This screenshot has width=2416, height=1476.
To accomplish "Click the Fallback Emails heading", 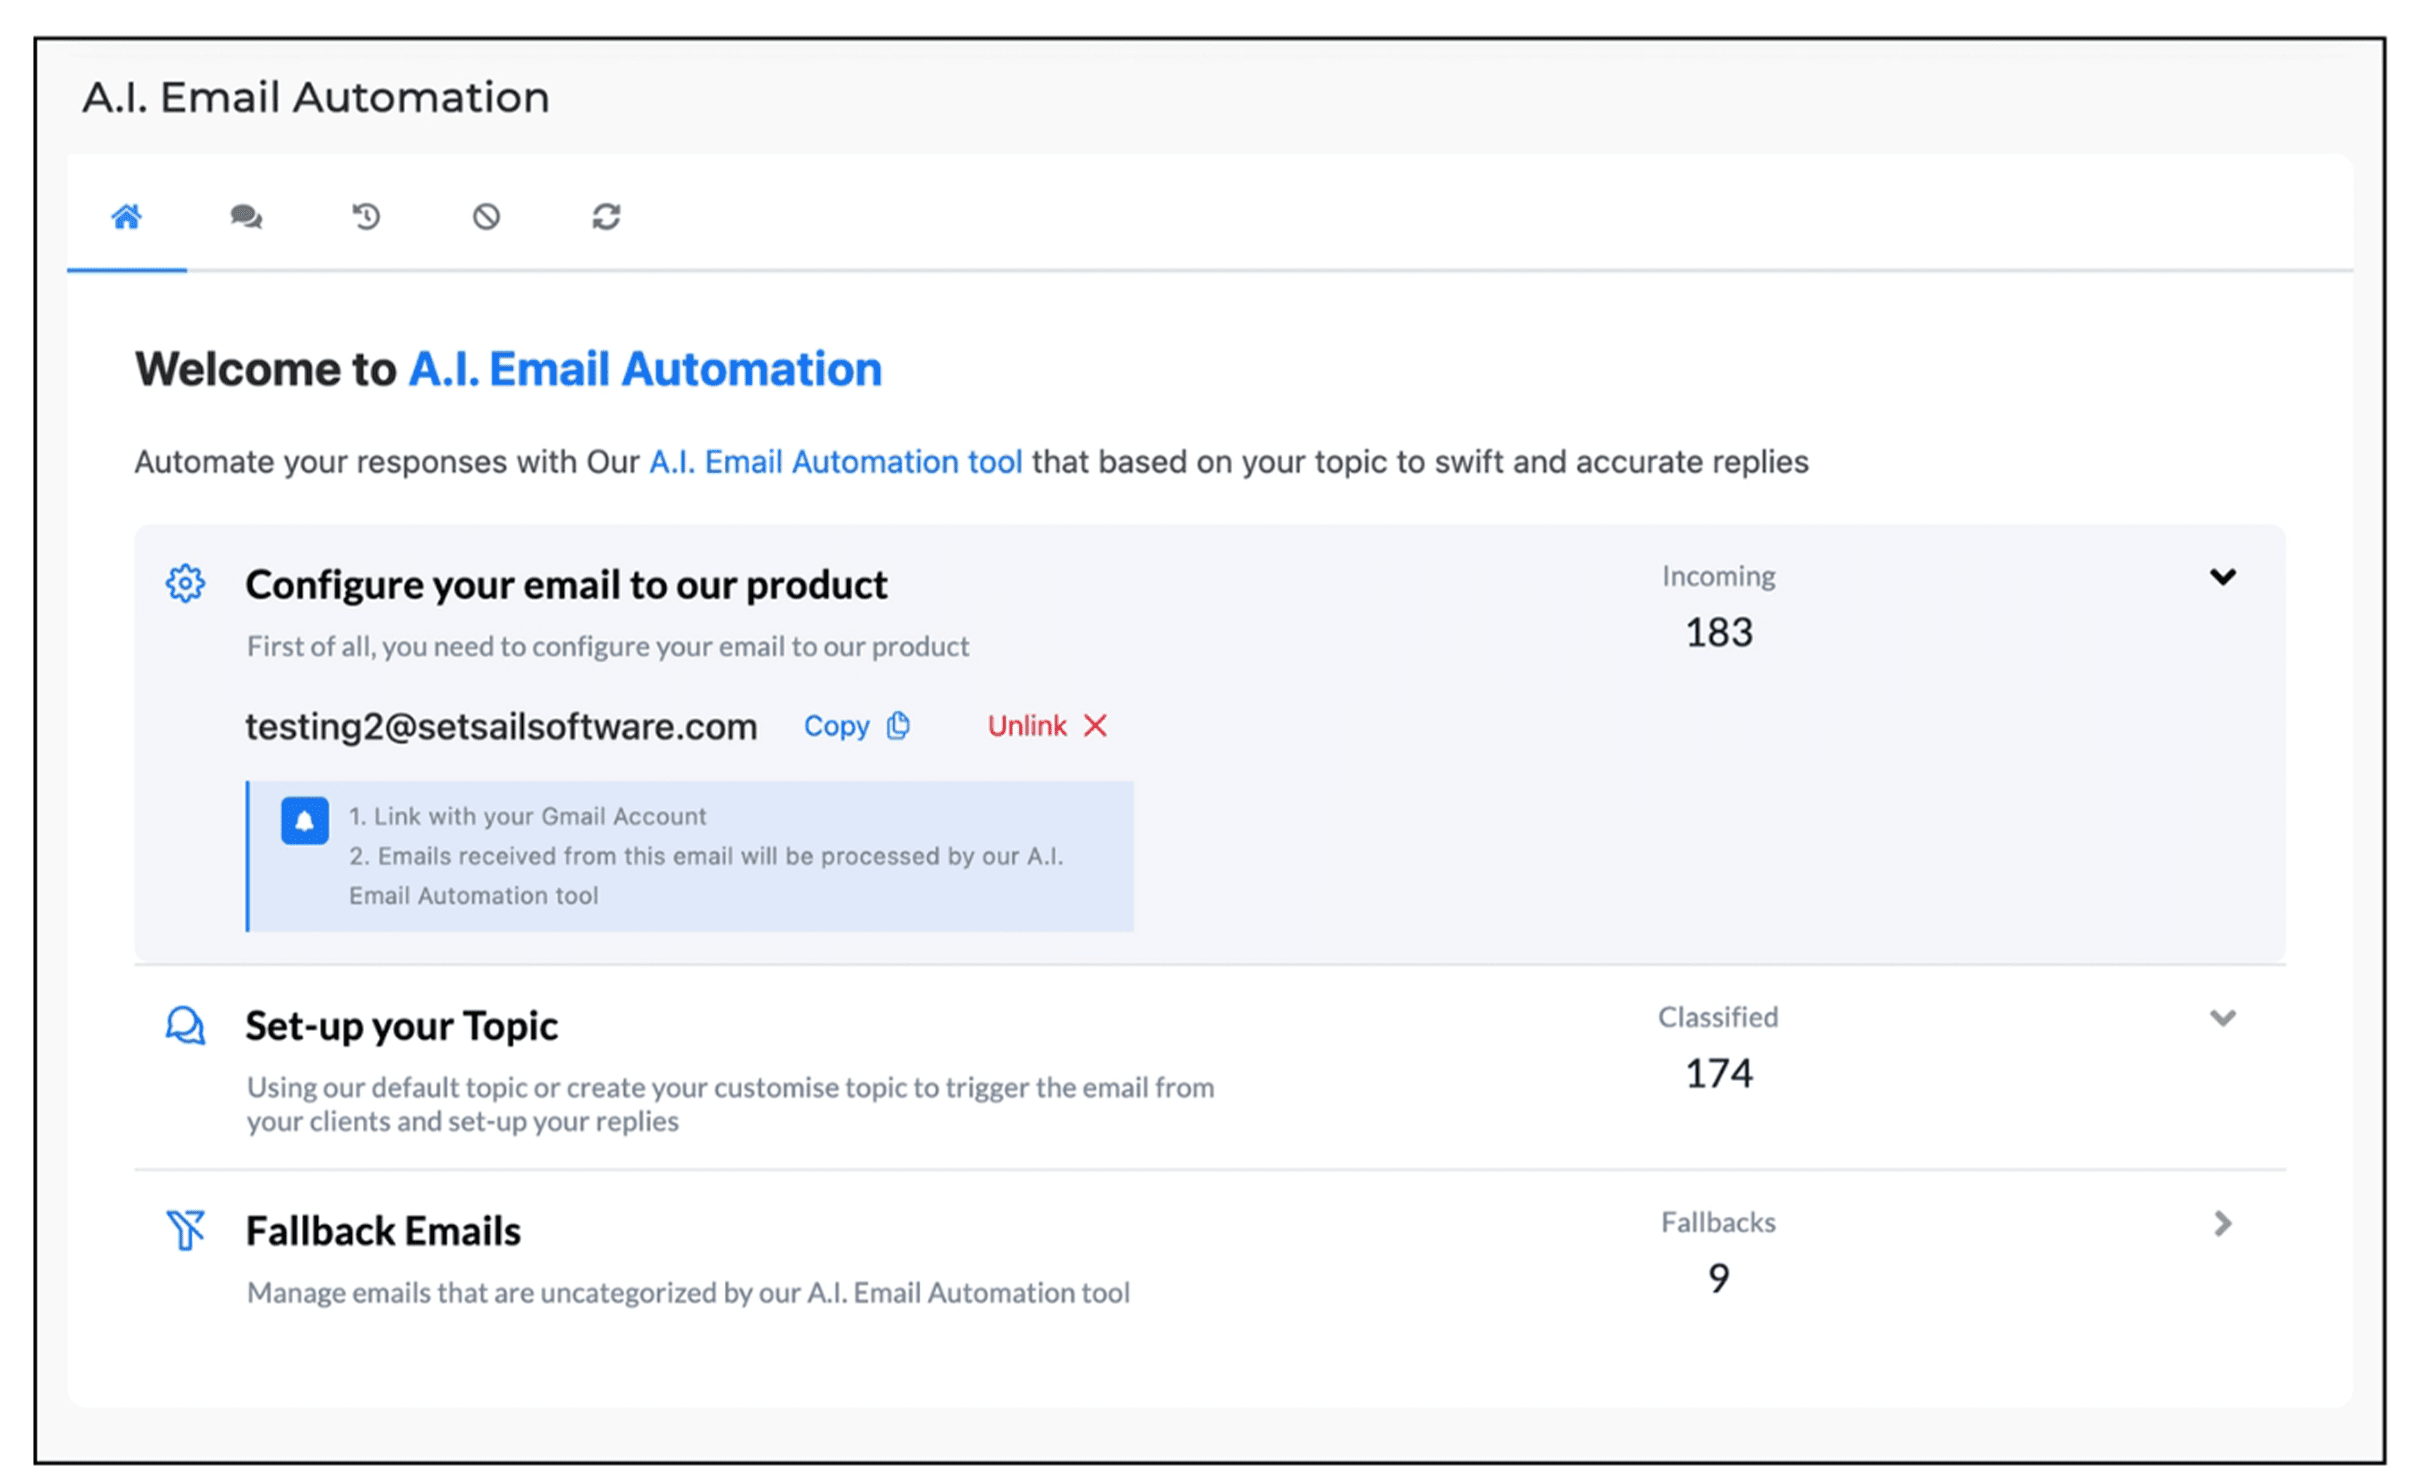I will pyautogui.click(x=383, y=1231).
